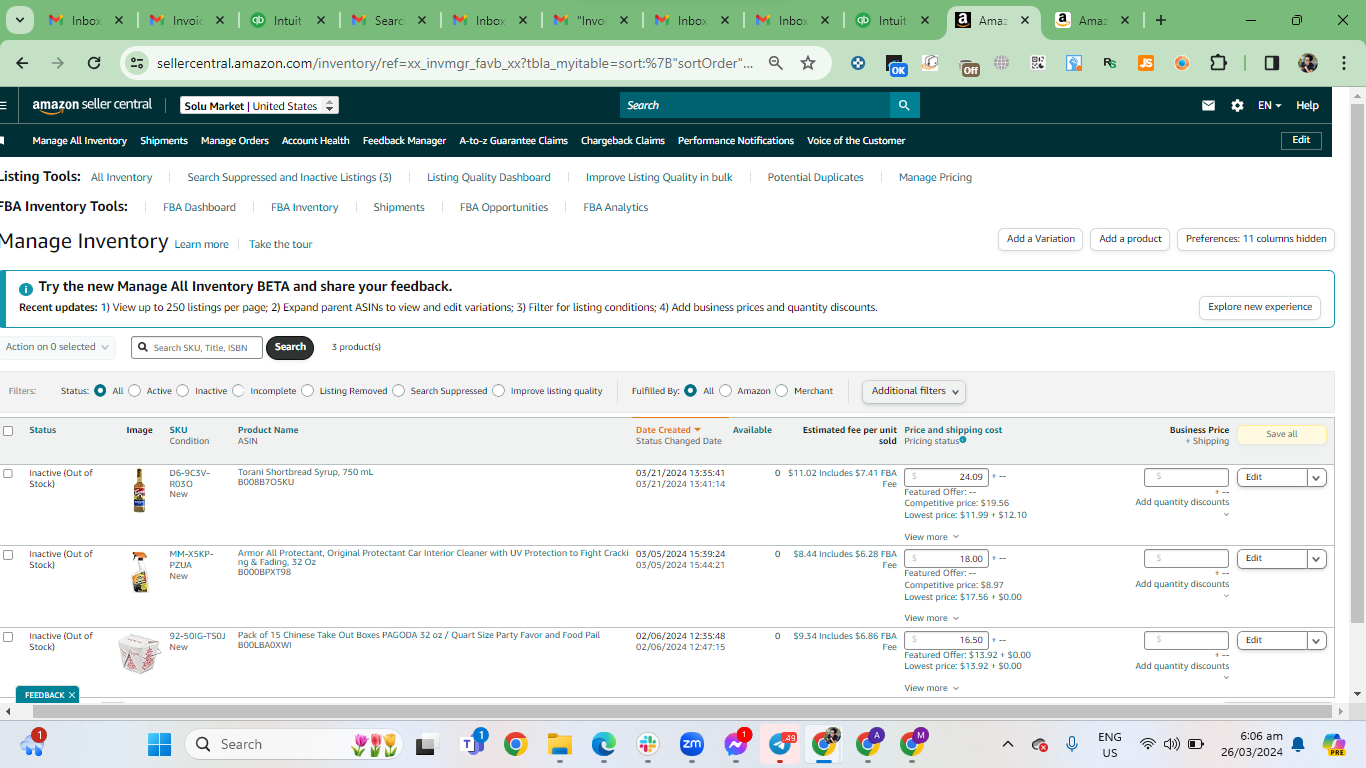Image resolution: width=1366 pixels, height=768 pixels.
Task: Open Edit dropdown arrow for Armor All
Action: (x=1317, y=559)
